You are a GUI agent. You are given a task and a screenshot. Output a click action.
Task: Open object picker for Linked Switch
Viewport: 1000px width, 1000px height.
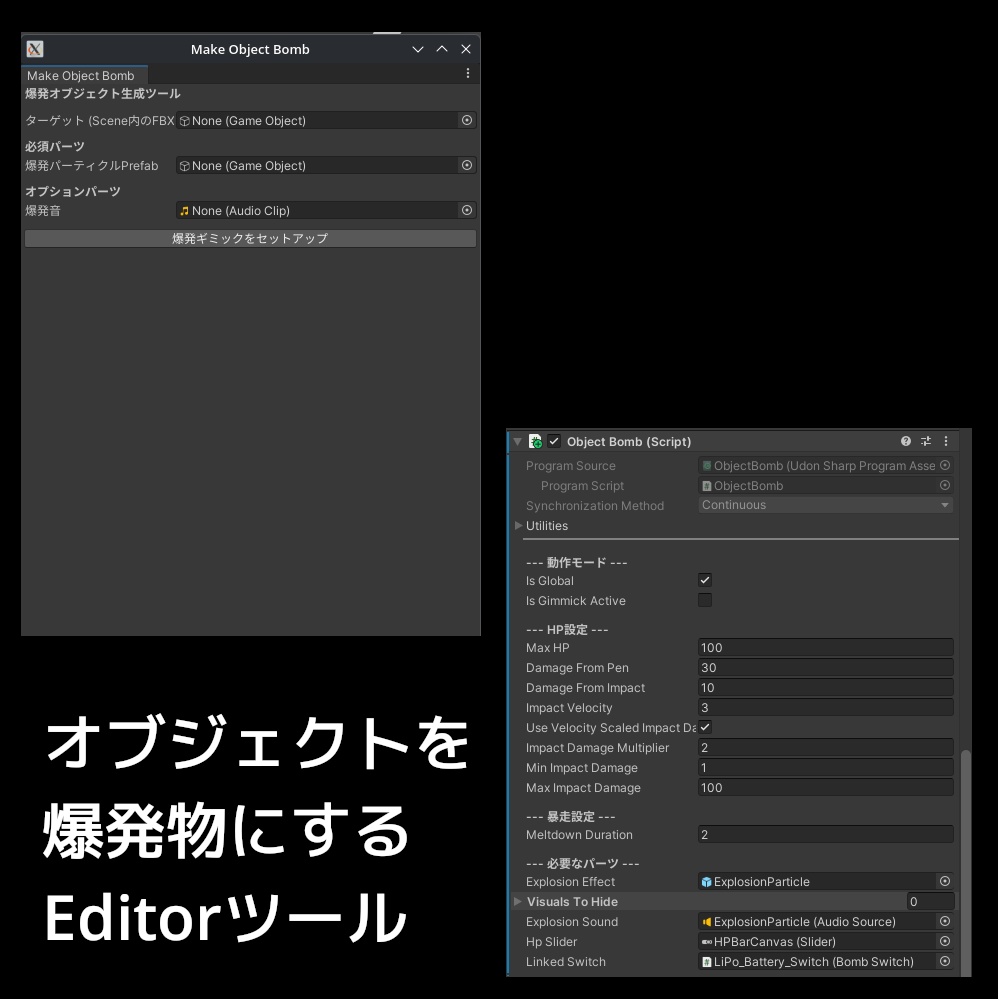coord(944,961)
